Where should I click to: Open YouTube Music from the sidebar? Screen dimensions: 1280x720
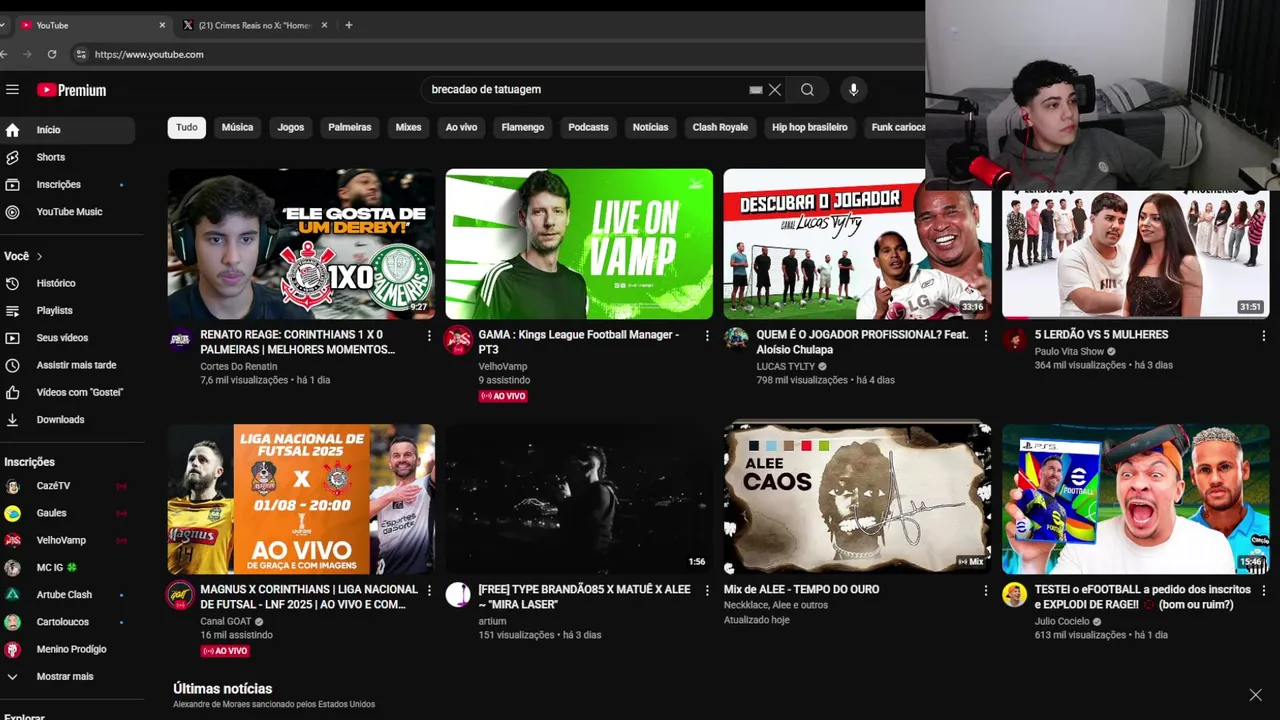click(x=67, y=212)
